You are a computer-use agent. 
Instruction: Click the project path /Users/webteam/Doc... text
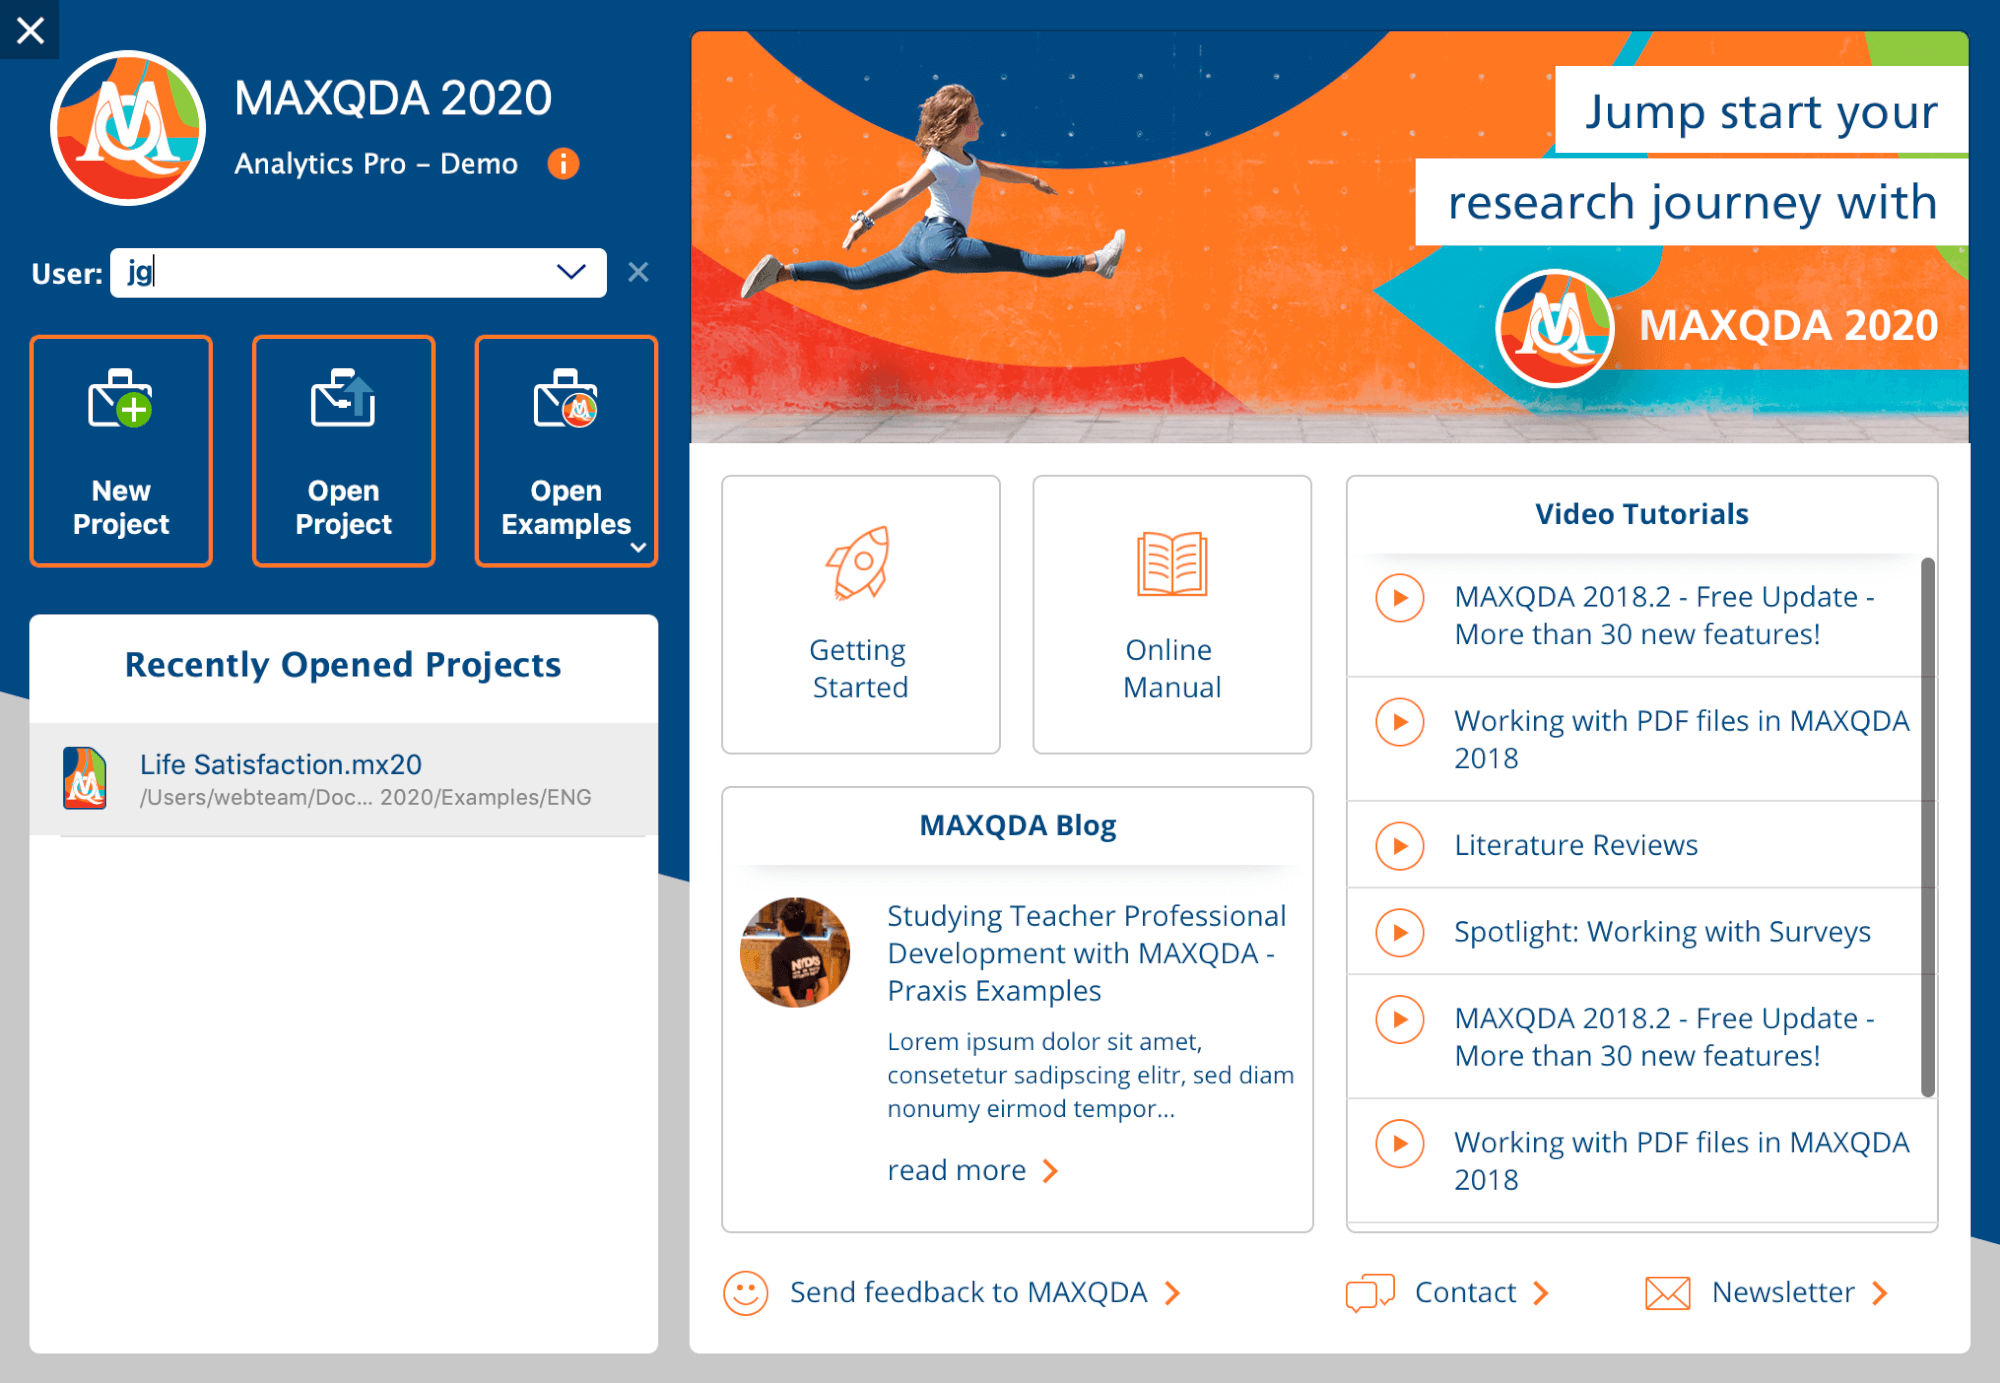tap(366, 797)
